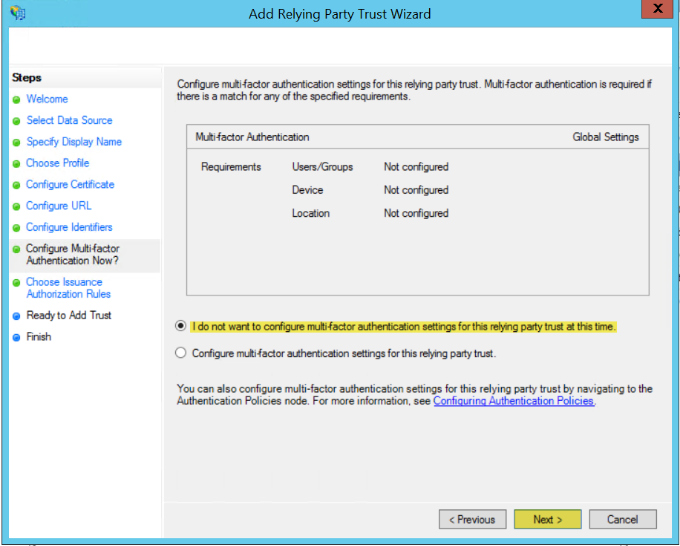Cancel the relying party trust wizard
The width and height of the screenshot is (680, 546).
(x=622, y=520)
